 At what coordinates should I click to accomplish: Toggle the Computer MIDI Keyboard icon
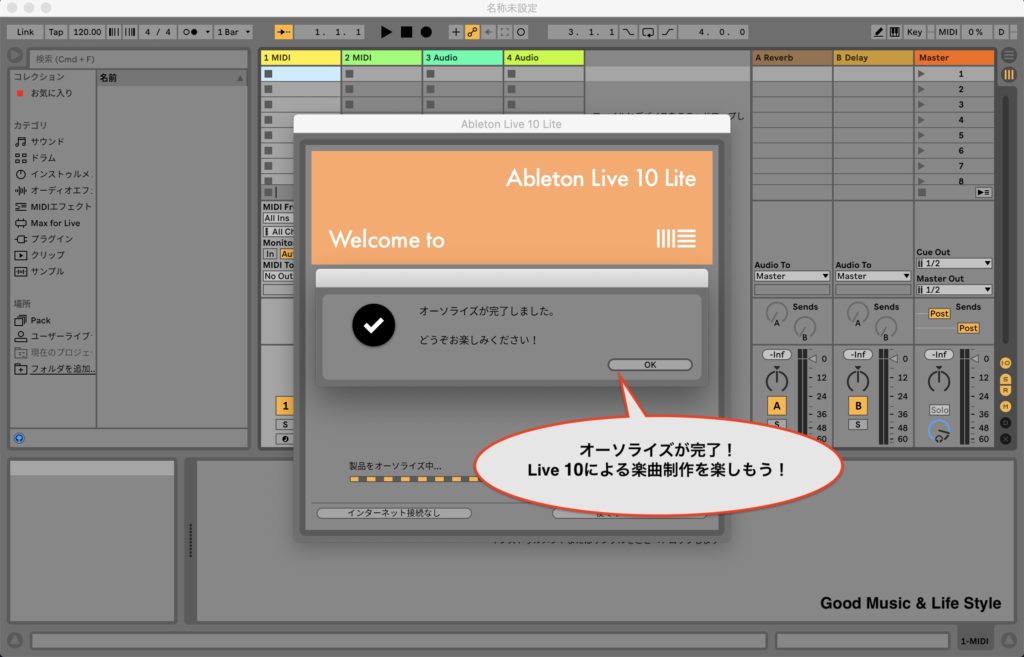click(x=894, y=31)
